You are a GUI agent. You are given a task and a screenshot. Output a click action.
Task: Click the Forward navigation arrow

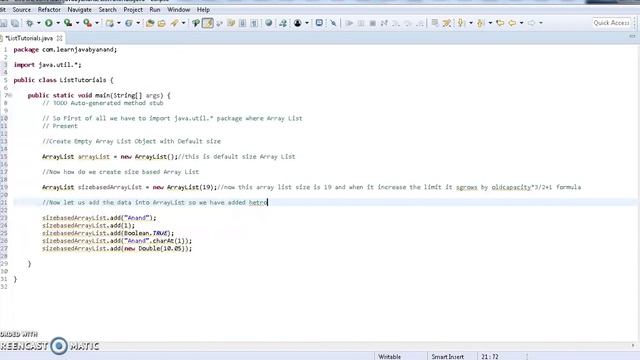(531, 23)
